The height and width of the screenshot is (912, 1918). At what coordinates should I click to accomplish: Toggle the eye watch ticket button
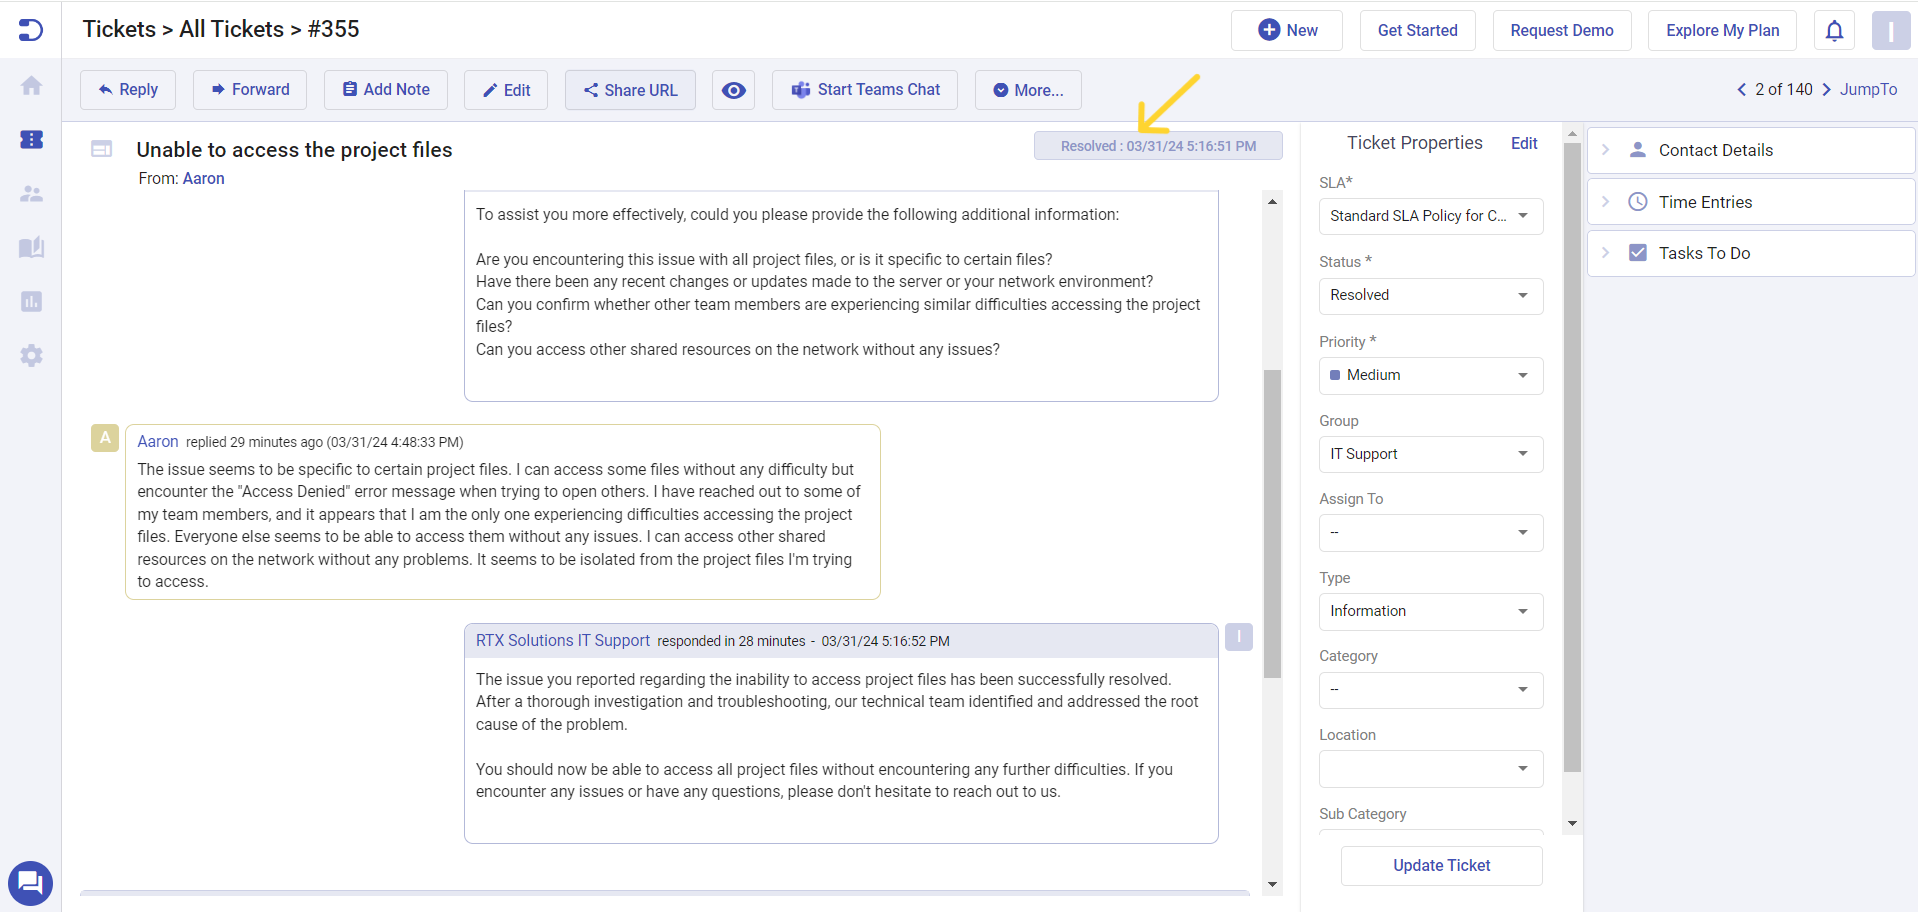click(x=733, y=90)
